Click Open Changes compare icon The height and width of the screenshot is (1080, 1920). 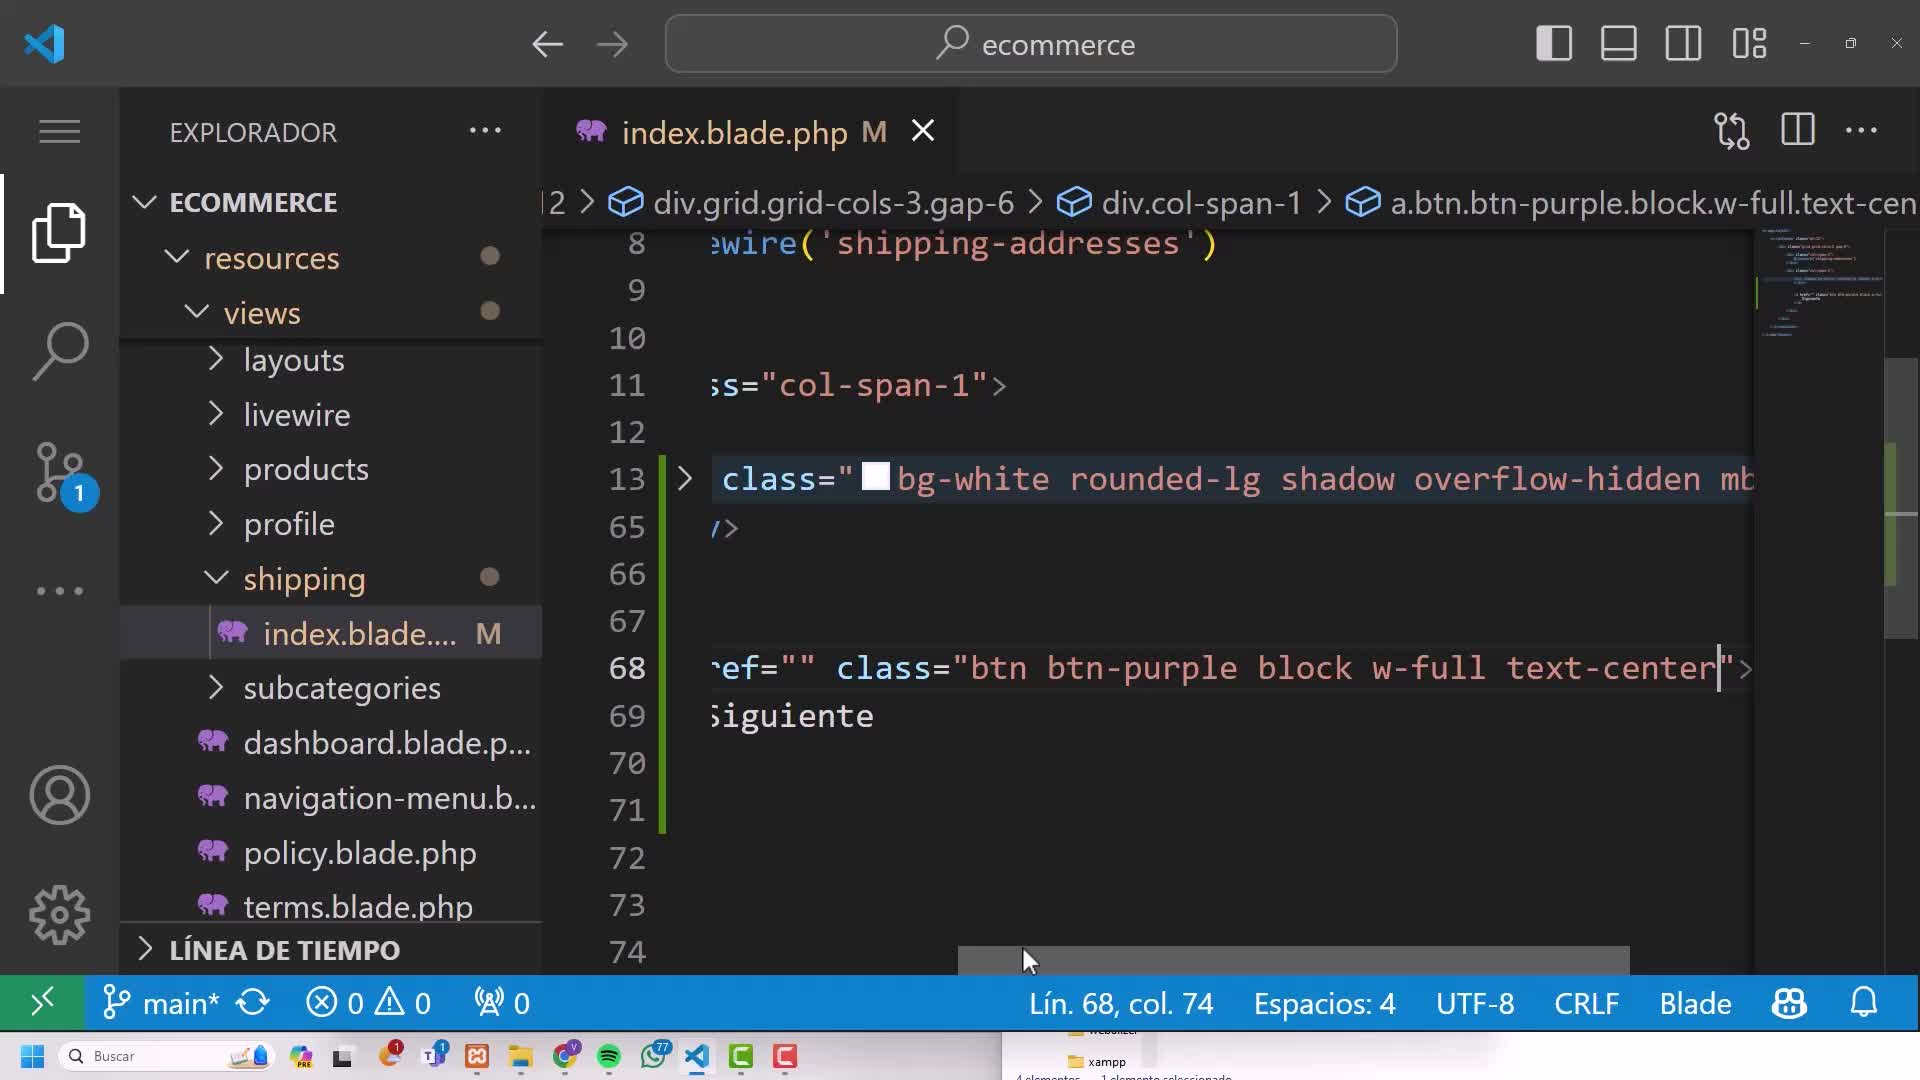[1731, 131]
